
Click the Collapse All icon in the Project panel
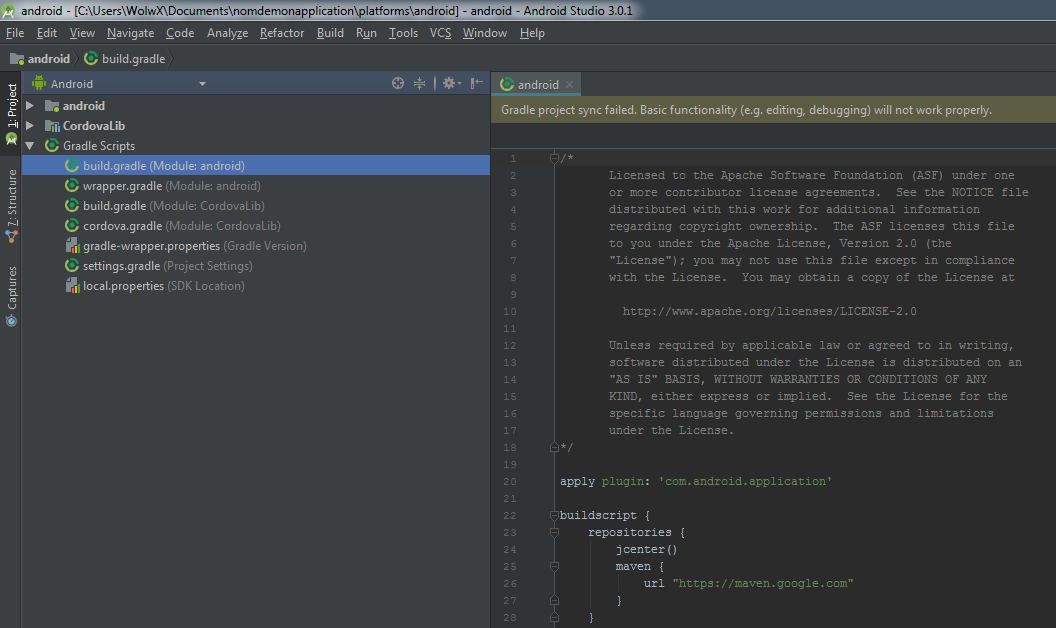click(420, 84)
